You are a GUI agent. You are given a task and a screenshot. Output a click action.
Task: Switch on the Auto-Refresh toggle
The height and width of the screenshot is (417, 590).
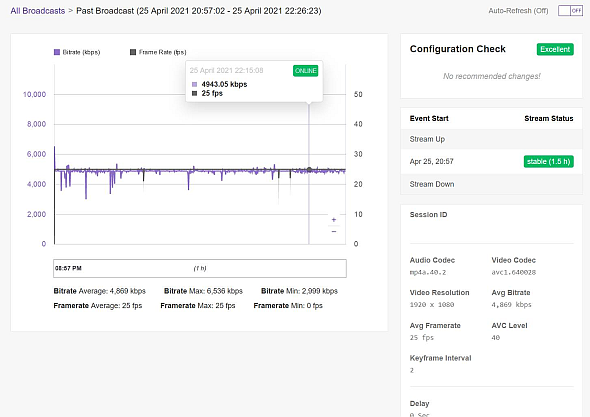(x=570, y=11)
